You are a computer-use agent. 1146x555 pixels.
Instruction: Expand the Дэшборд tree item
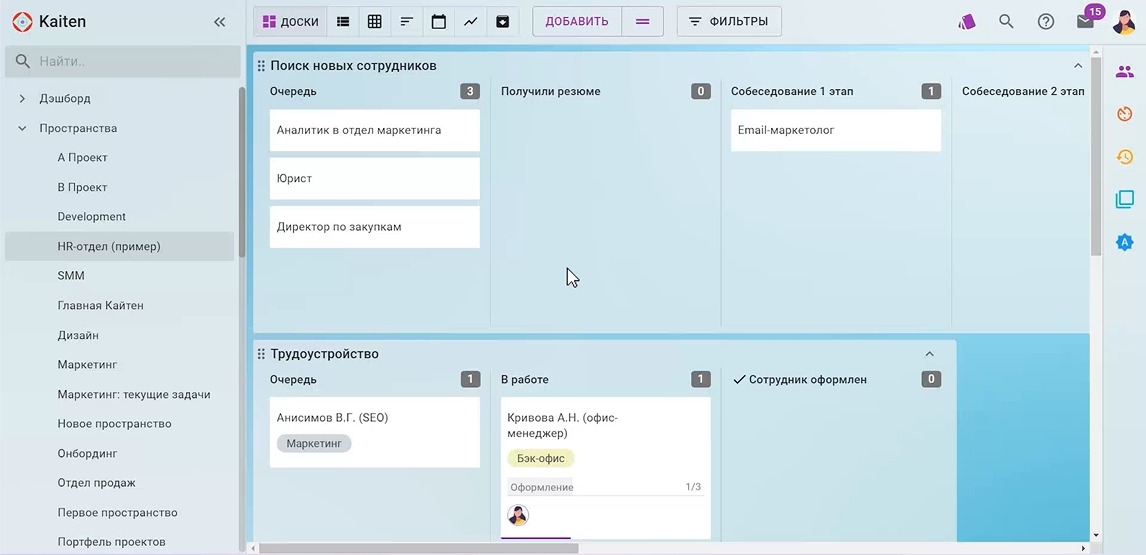click(x=22, y=99)
